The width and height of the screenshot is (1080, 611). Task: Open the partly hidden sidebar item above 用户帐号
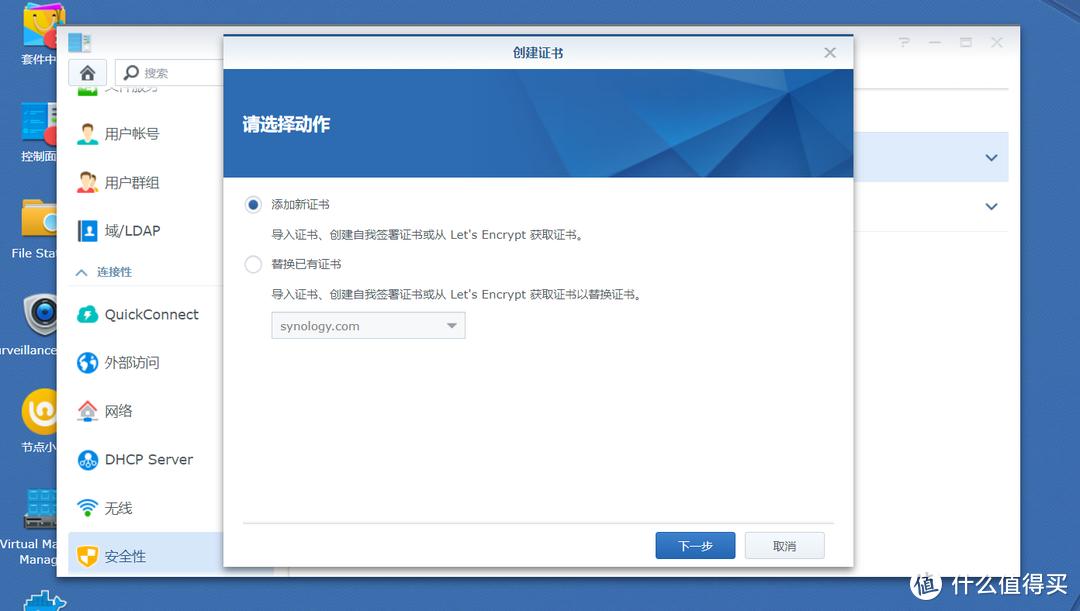click(x=117, y=90)
